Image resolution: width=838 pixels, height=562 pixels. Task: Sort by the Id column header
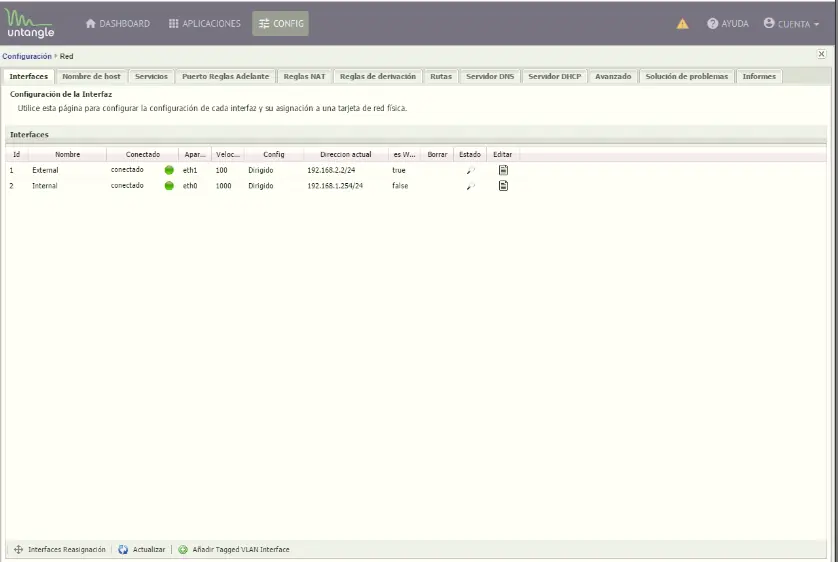coord(17,154)
